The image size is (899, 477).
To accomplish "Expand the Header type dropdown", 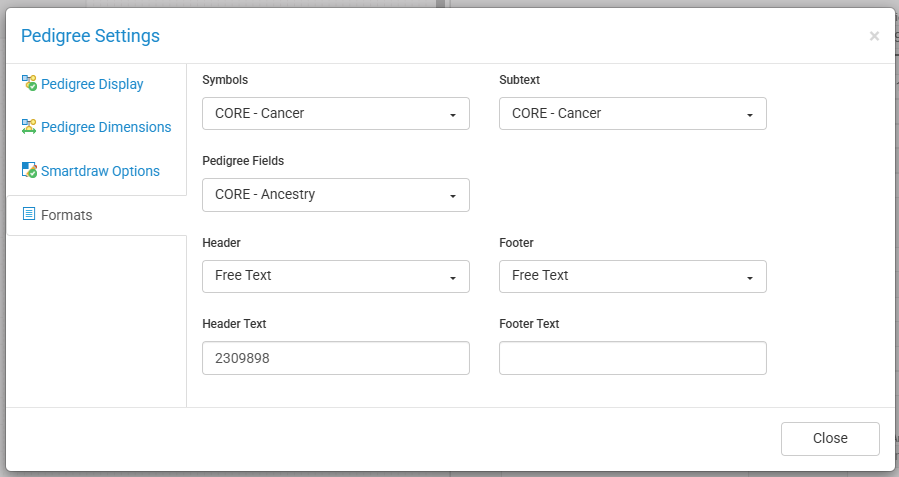I will [335, 276].
